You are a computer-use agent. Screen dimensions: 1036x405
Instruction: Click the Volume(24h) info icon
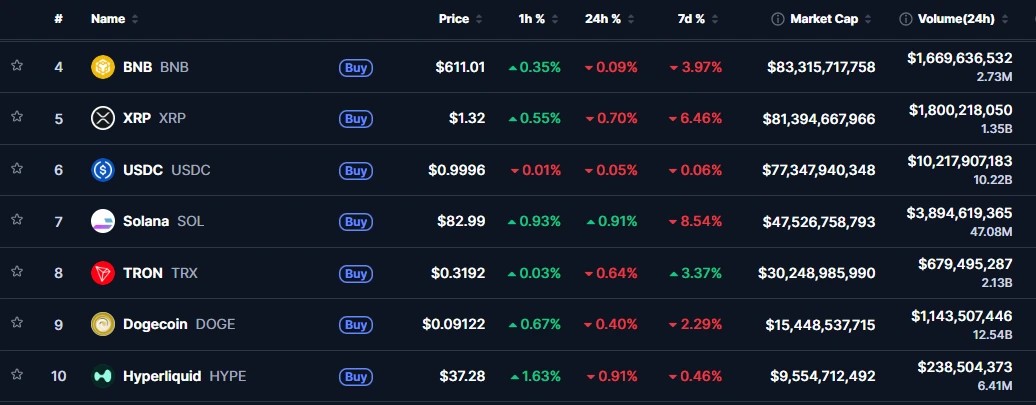click(905, 19)
